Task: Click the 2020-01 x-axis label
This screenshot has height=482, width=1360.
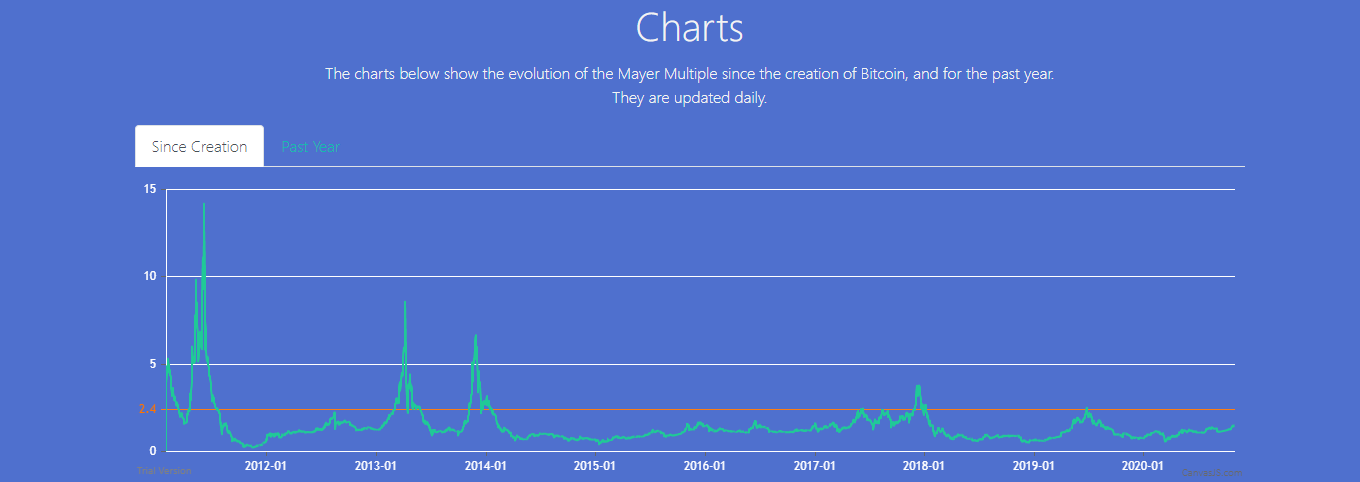Action: tap(1143, 466)
